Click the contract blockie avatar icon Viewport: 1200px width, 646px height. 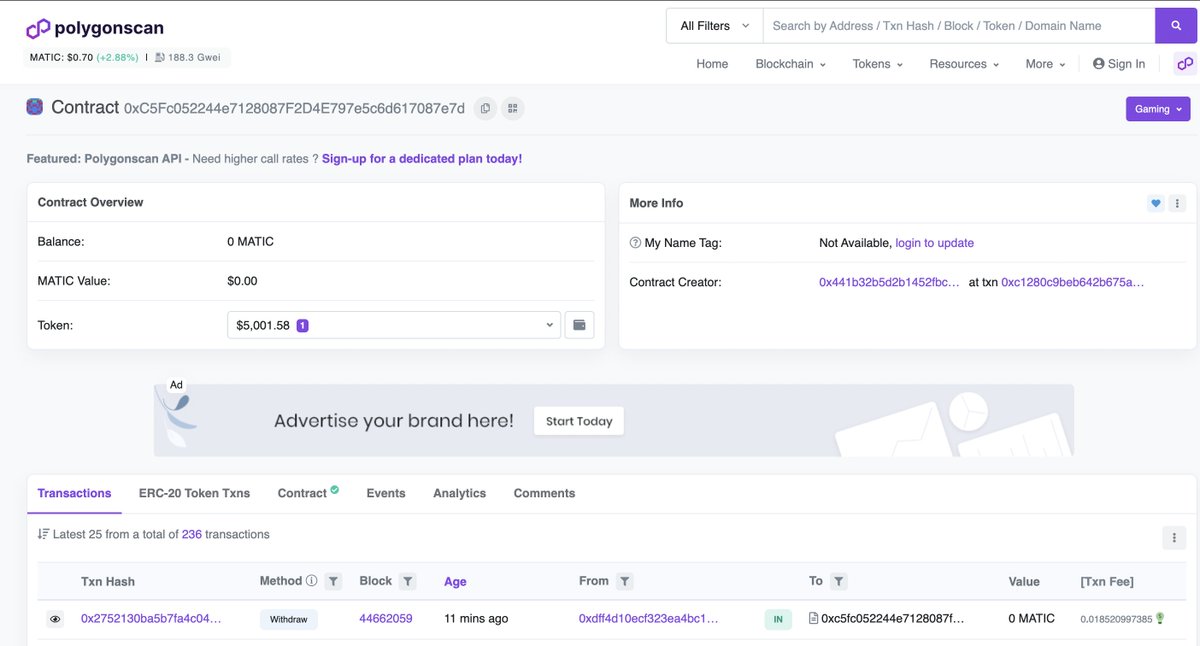(35, 107)
